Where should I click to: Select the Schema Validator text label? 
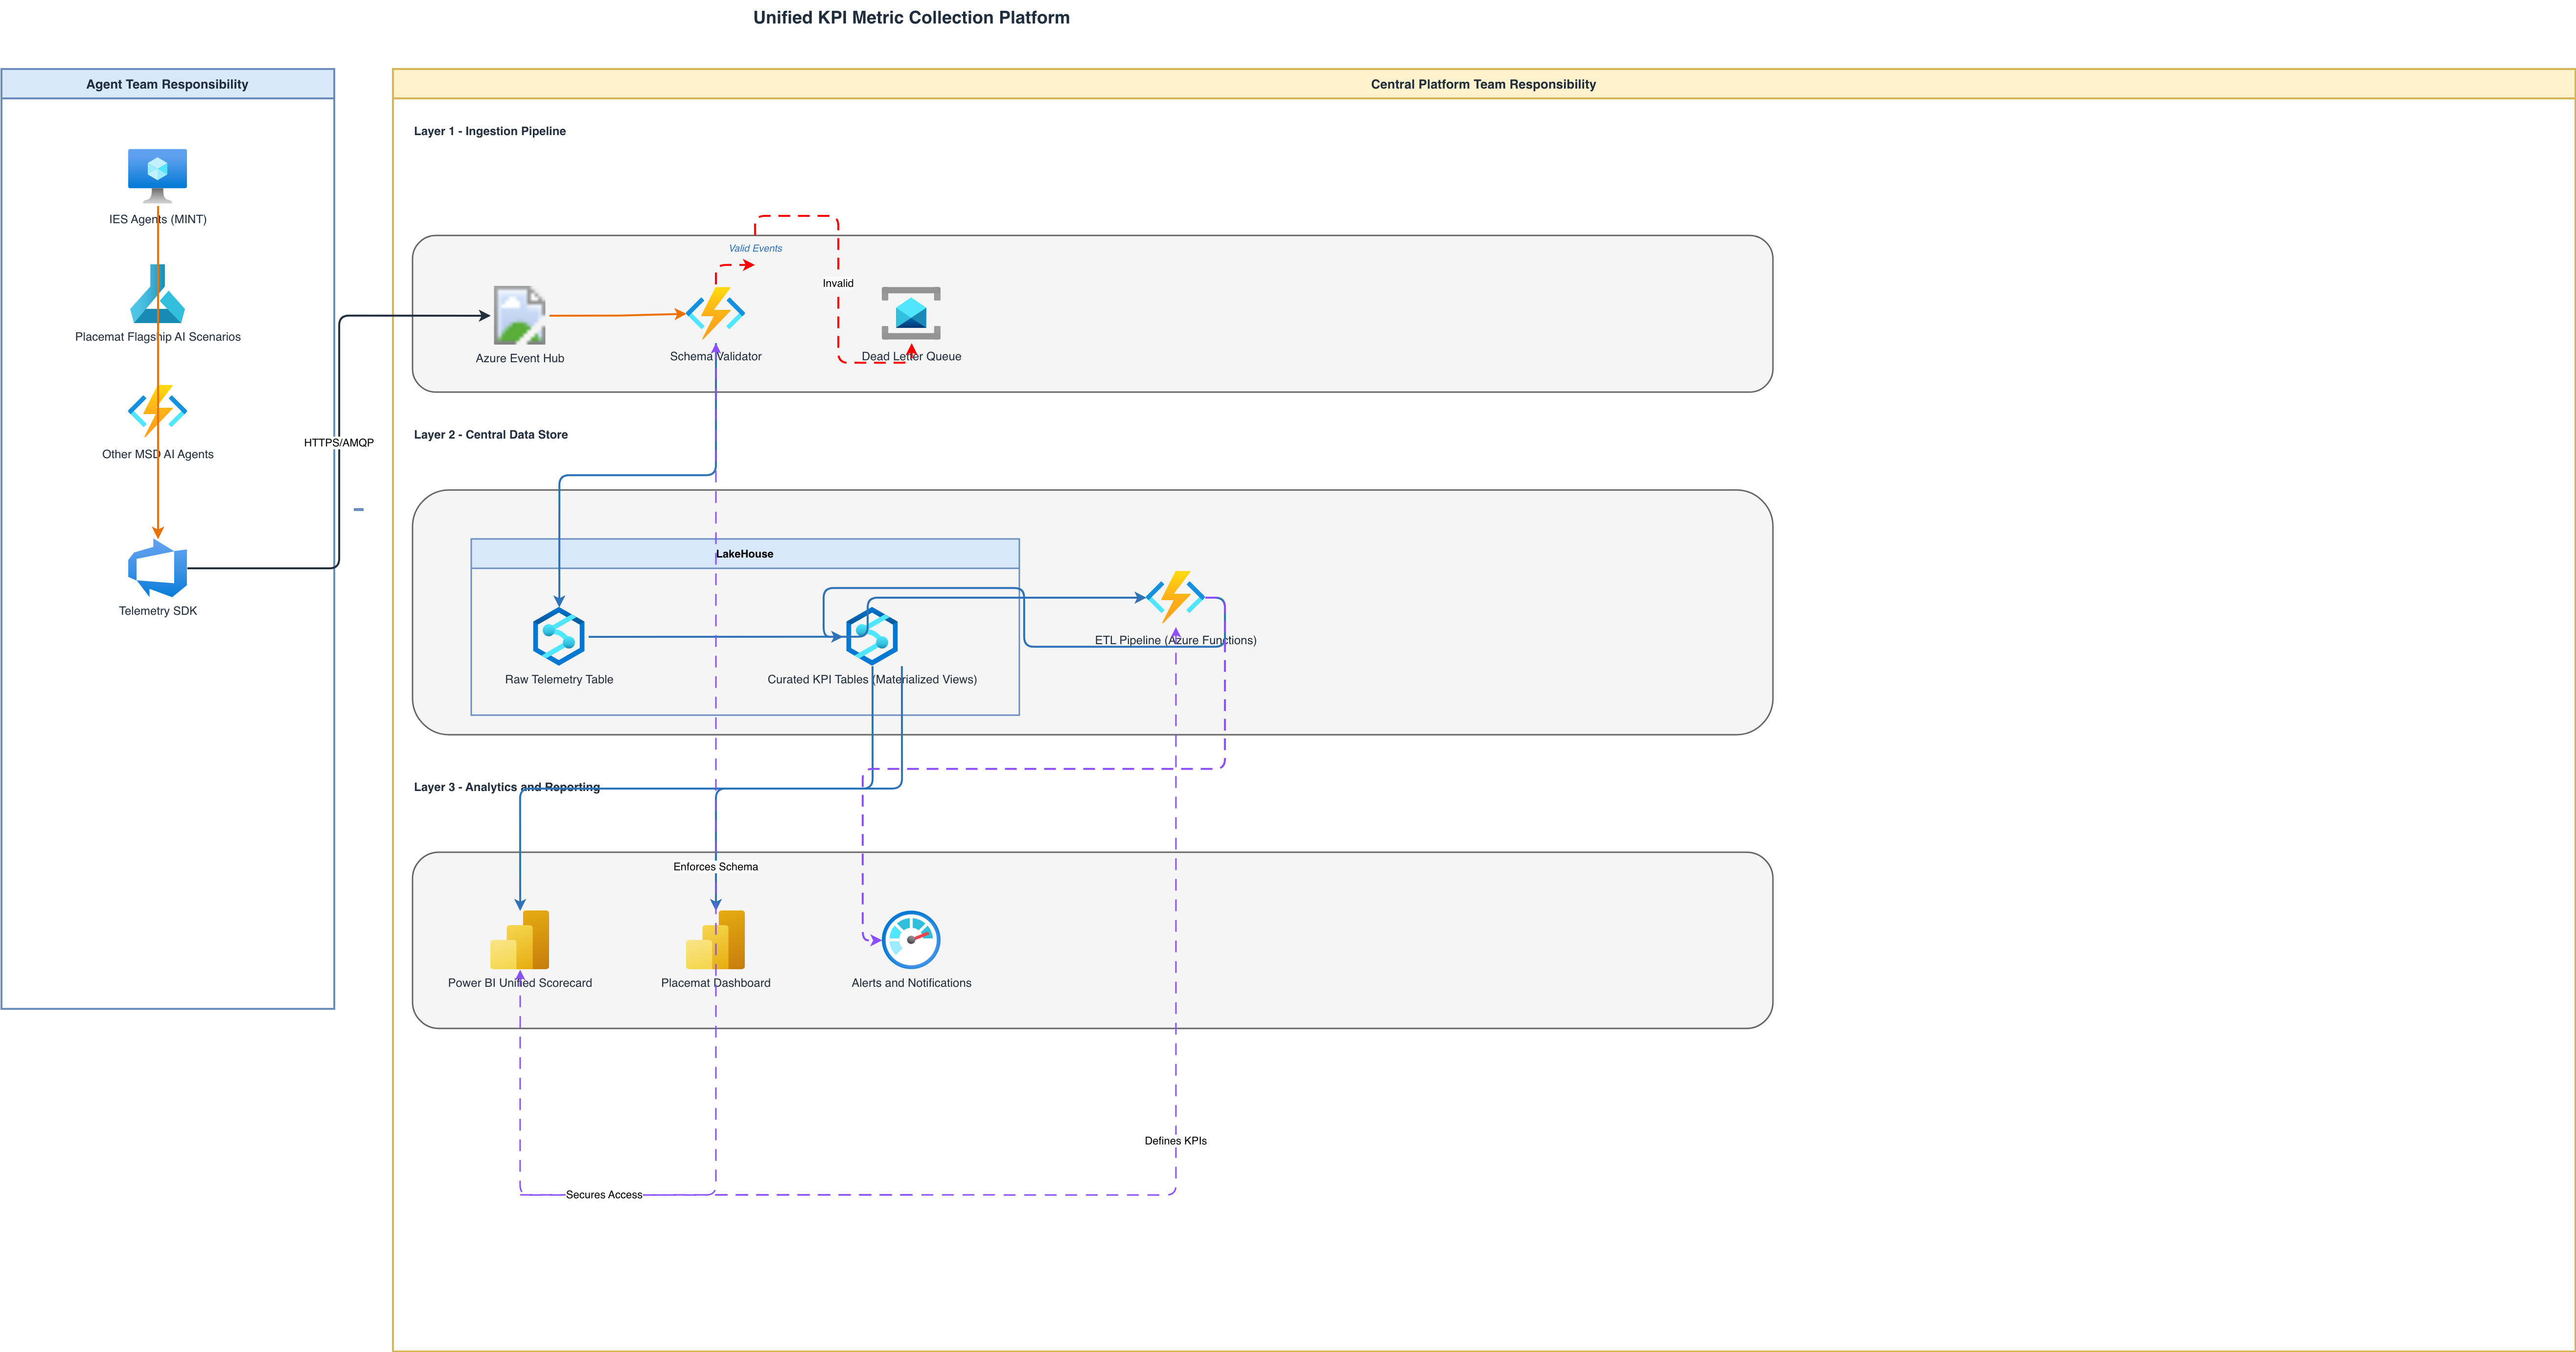[716, 356]
